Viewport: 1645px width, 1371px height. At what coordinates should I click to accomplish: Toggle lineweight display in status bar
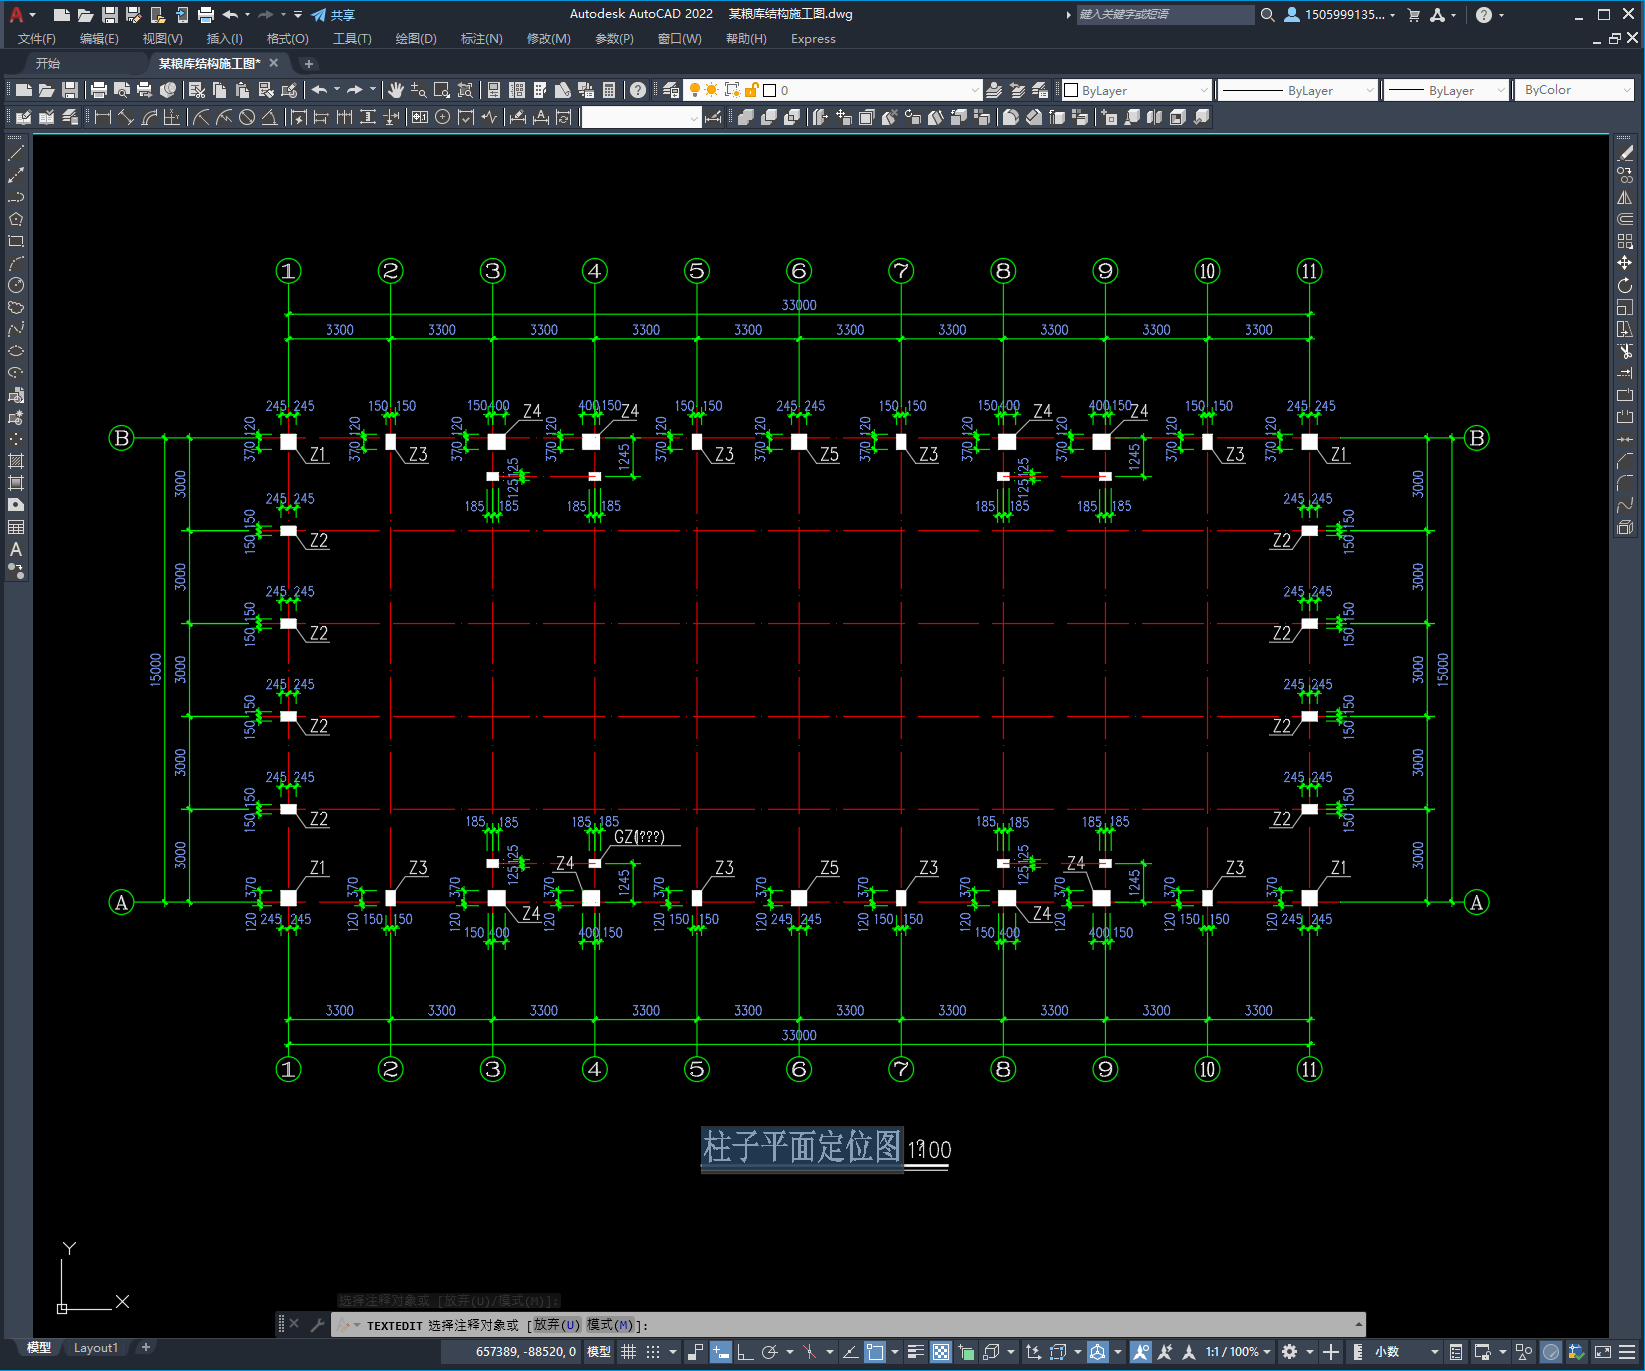915,1352
